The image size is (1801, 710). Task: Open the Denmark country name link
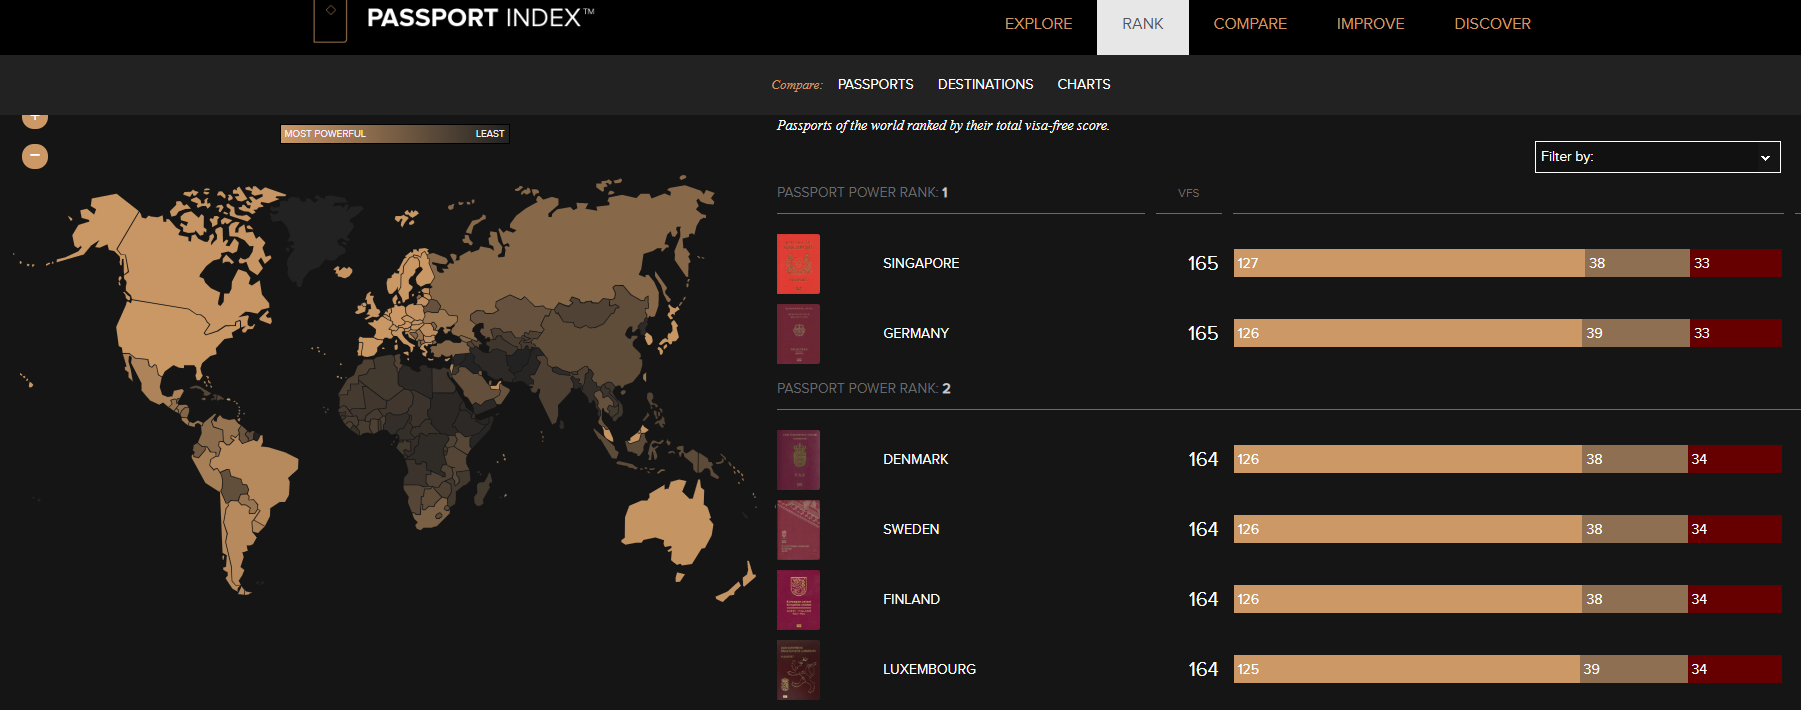(x=915, y=459)
